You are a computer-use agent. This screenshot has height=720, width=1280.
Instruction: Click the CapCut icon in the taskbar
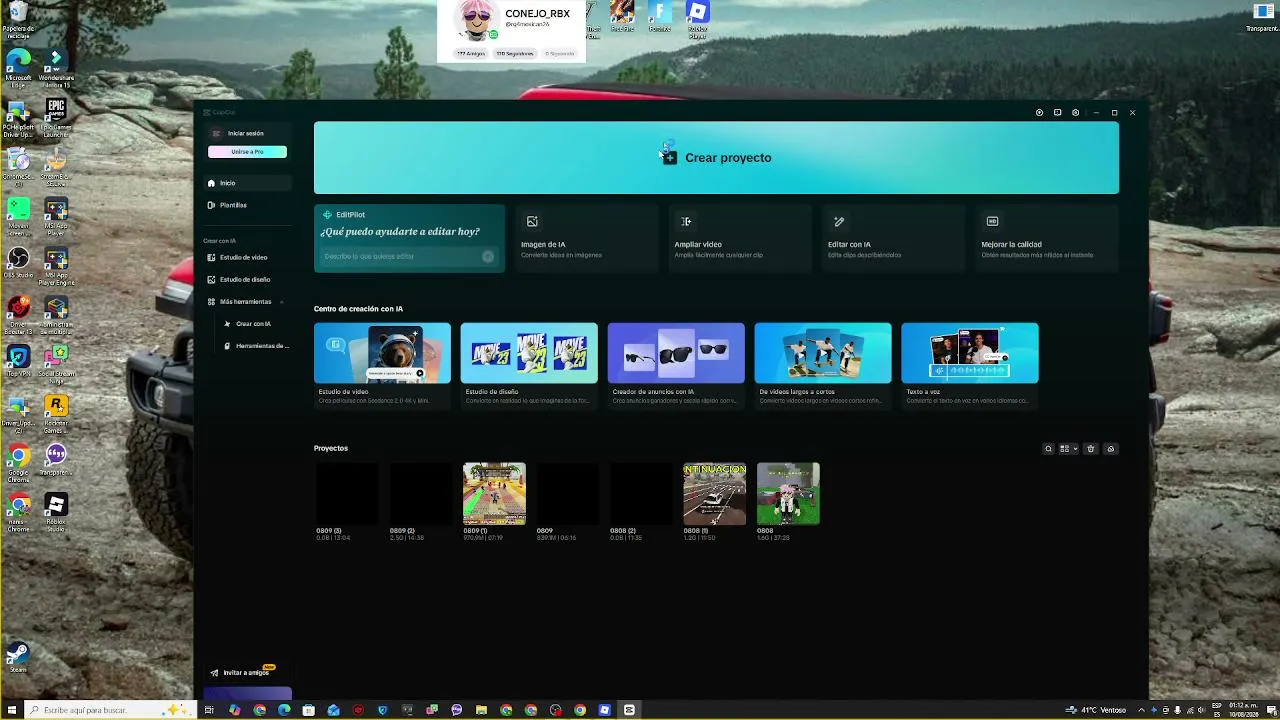click(x=629, y=710)
